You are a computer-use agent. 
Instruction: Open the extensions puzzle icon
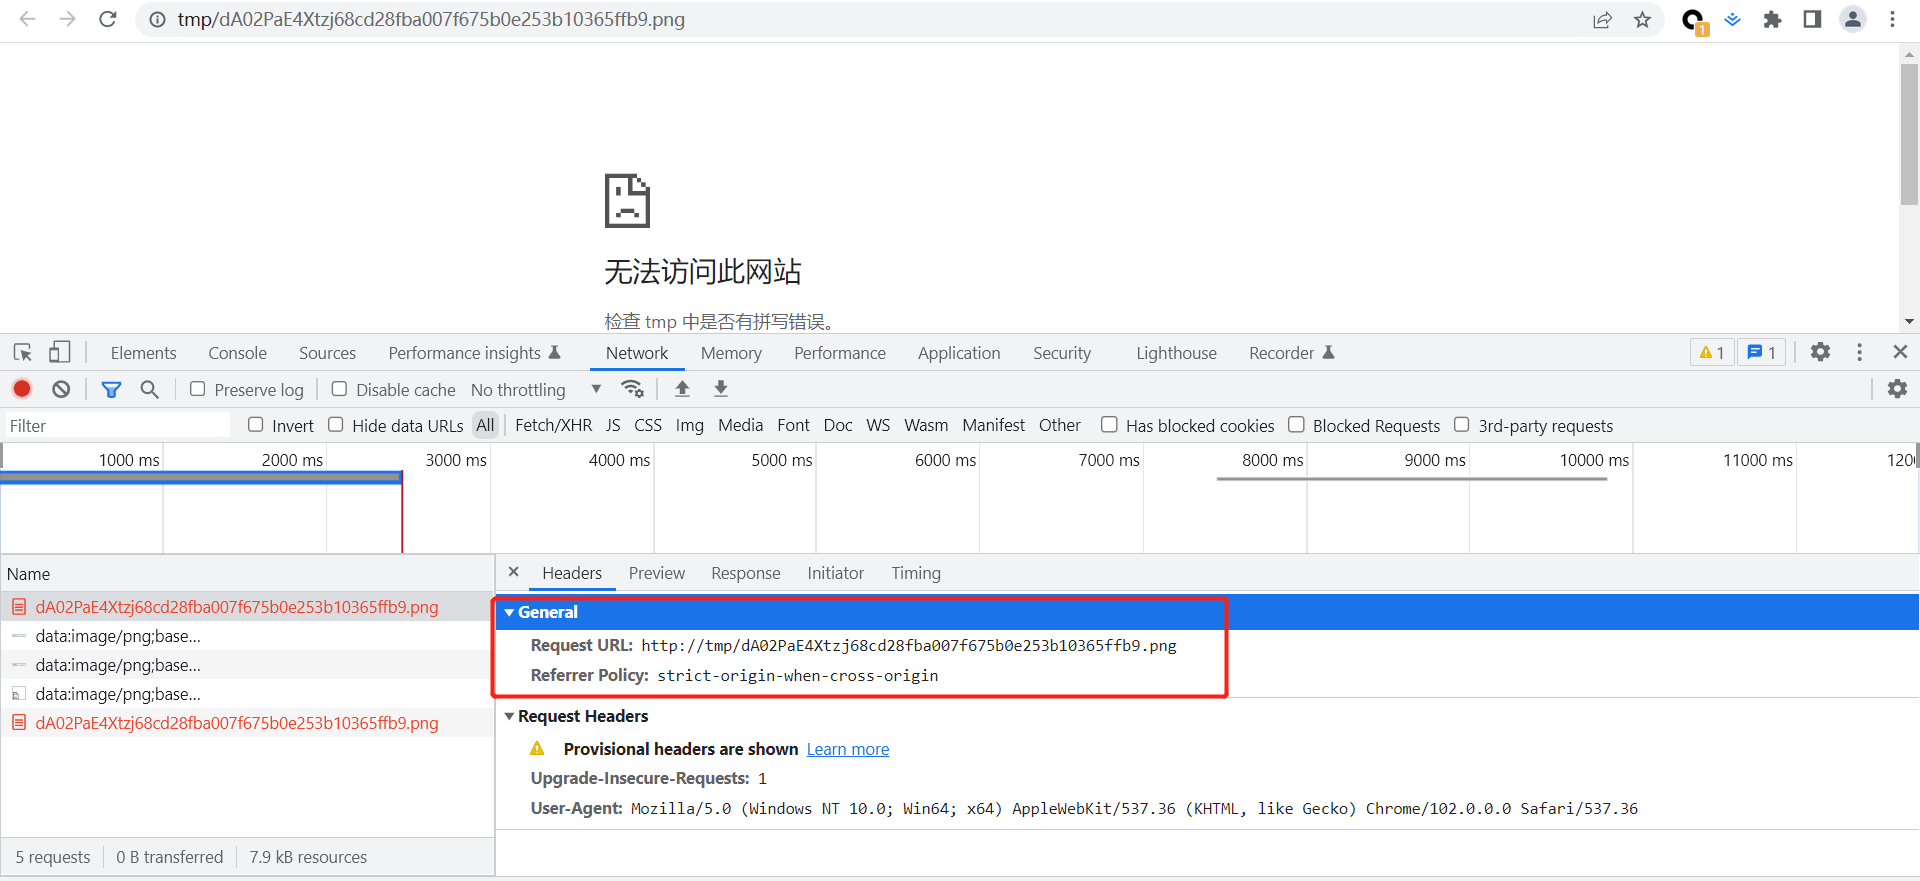click(x=1772, y=19)
